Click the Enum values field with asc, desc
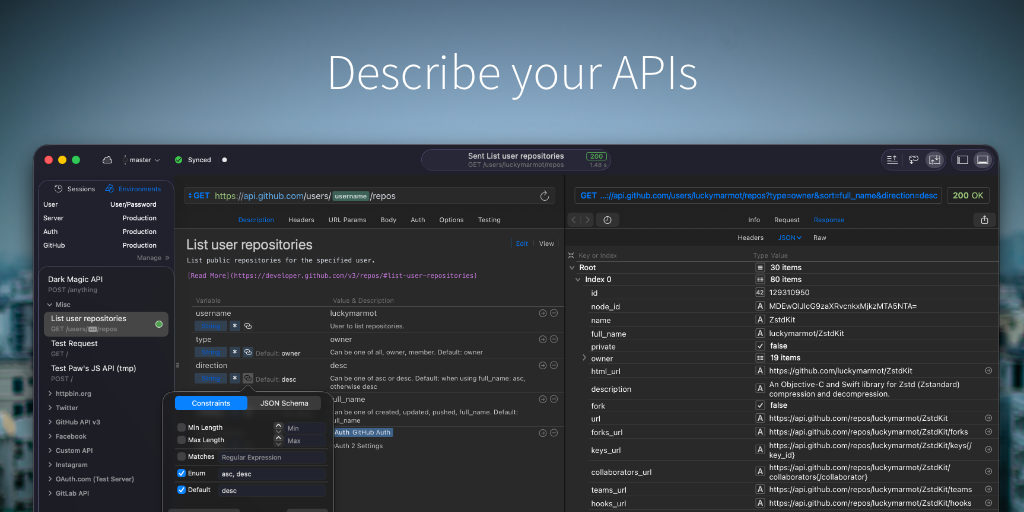The height and width of the screenshot is (512, 1024). (272, 474)
